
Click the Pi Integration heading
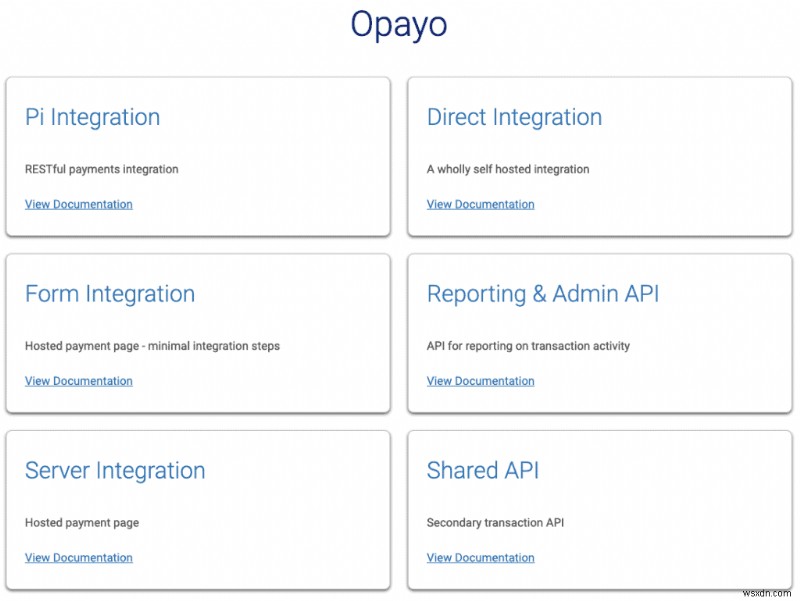coord(93,117)
